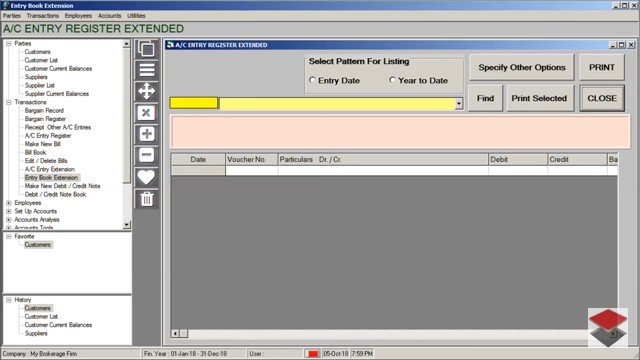Viewport: 640px width, 360px height.
Task: Open the yellow combo box dropdown arrow
Action: [x=459, y=104]
